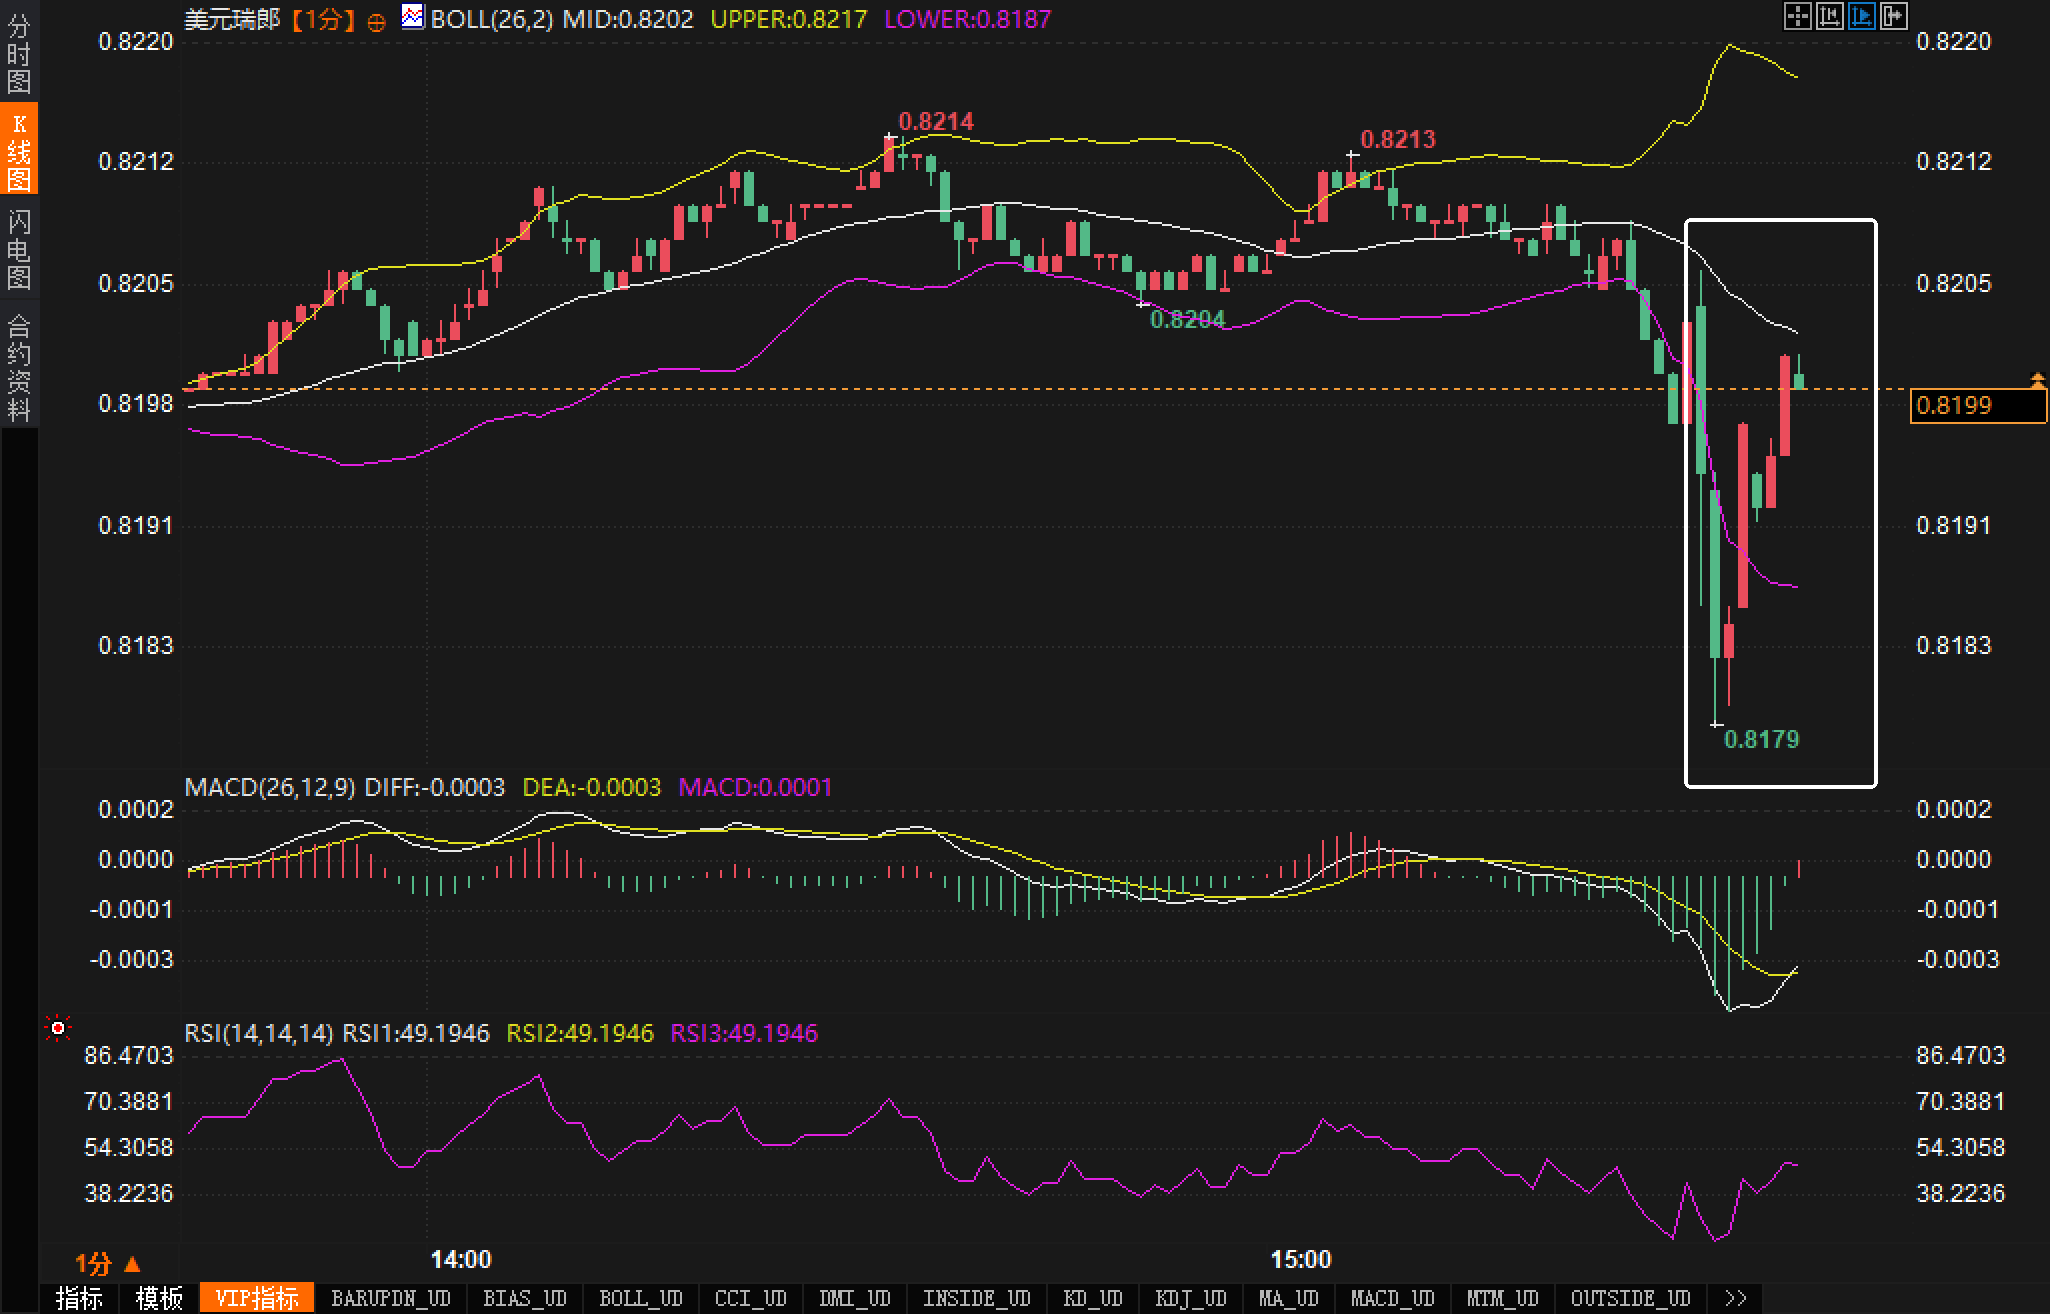
Task: Select the K线图 sidebar view
Action: click(x=19, y=150)
